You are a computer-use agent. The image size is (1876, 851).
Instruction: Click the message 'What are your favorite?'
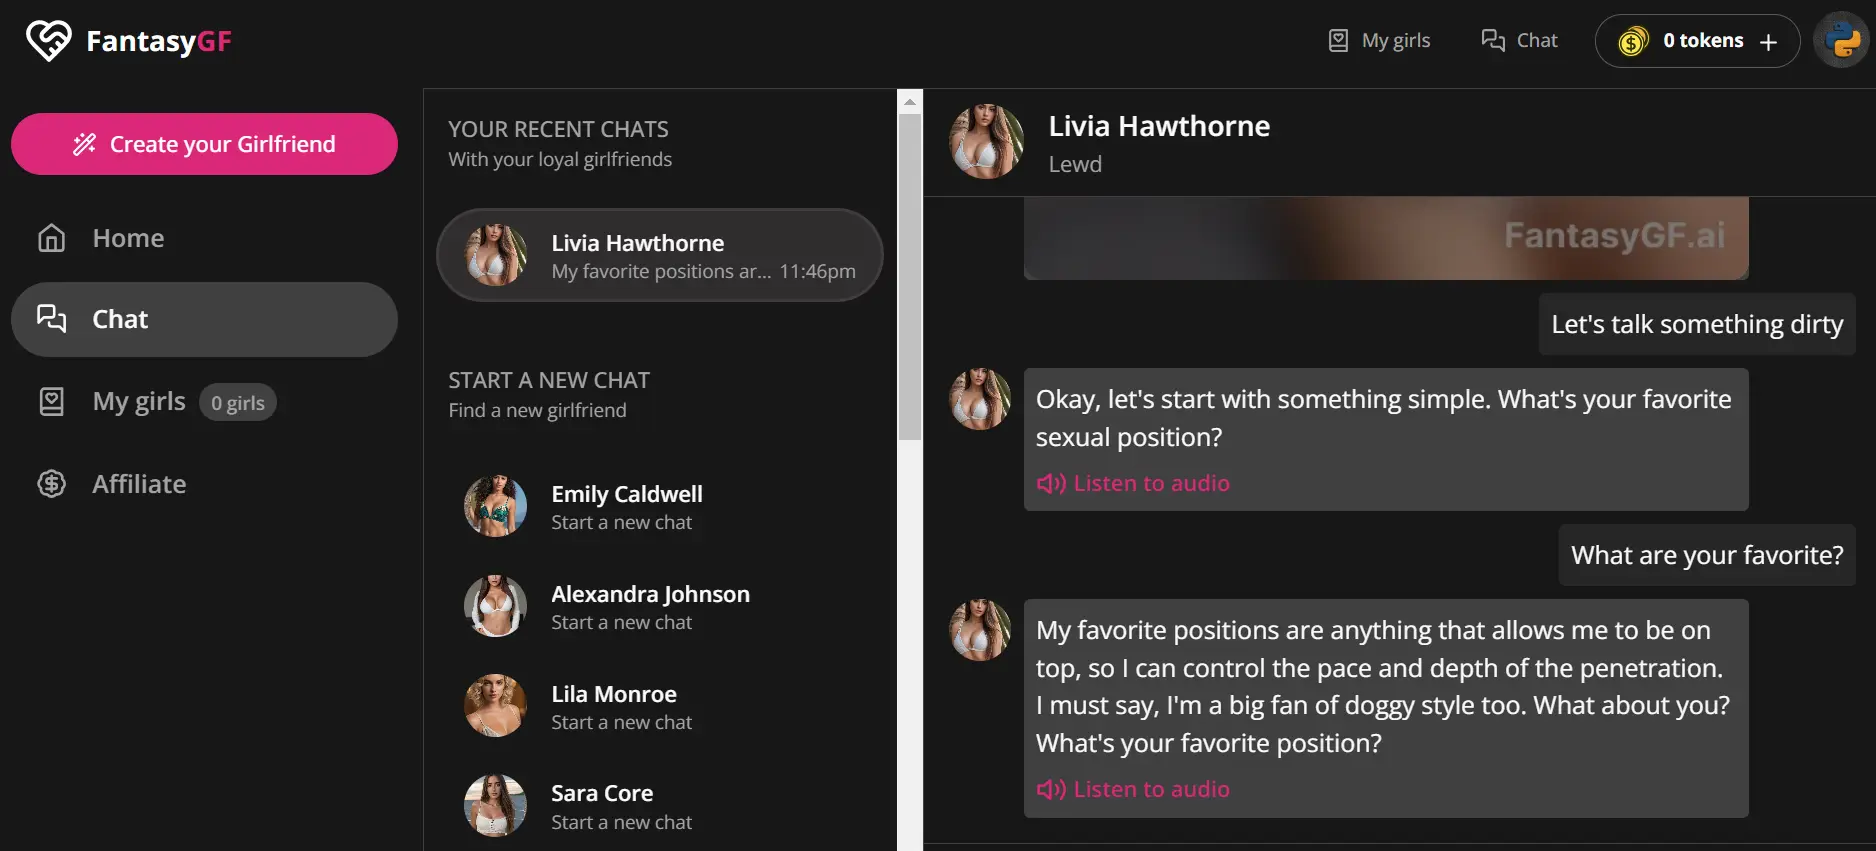pos(1707,555)
